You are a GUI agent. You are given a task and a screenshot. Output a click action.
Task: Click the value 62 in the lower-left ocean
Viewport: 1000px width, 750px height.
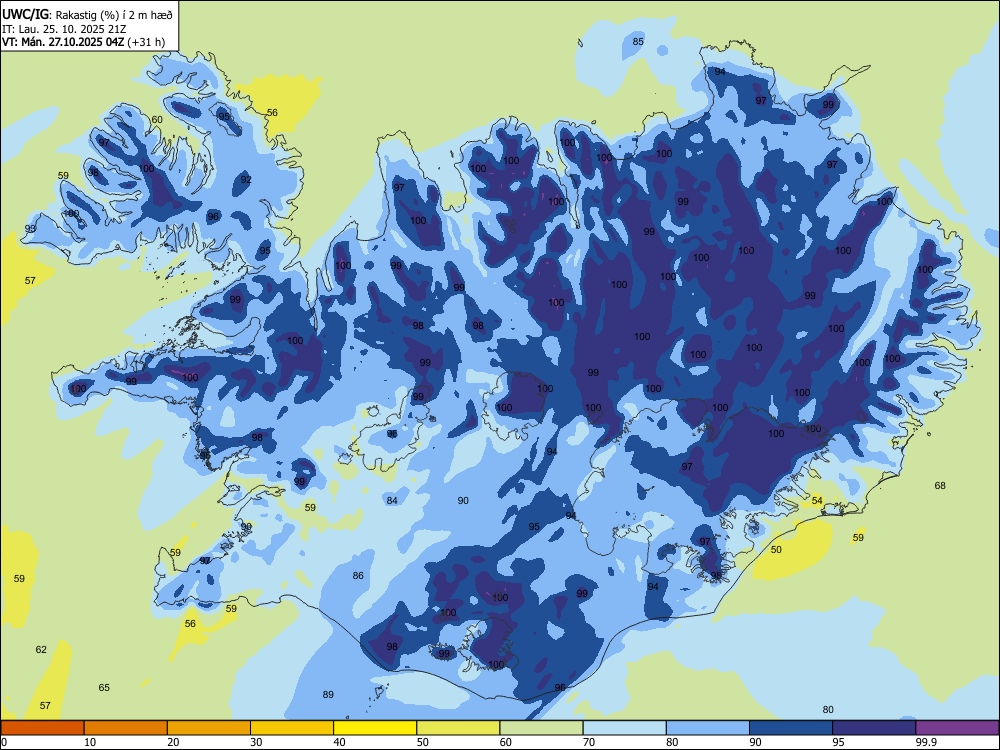click(41, 649)
